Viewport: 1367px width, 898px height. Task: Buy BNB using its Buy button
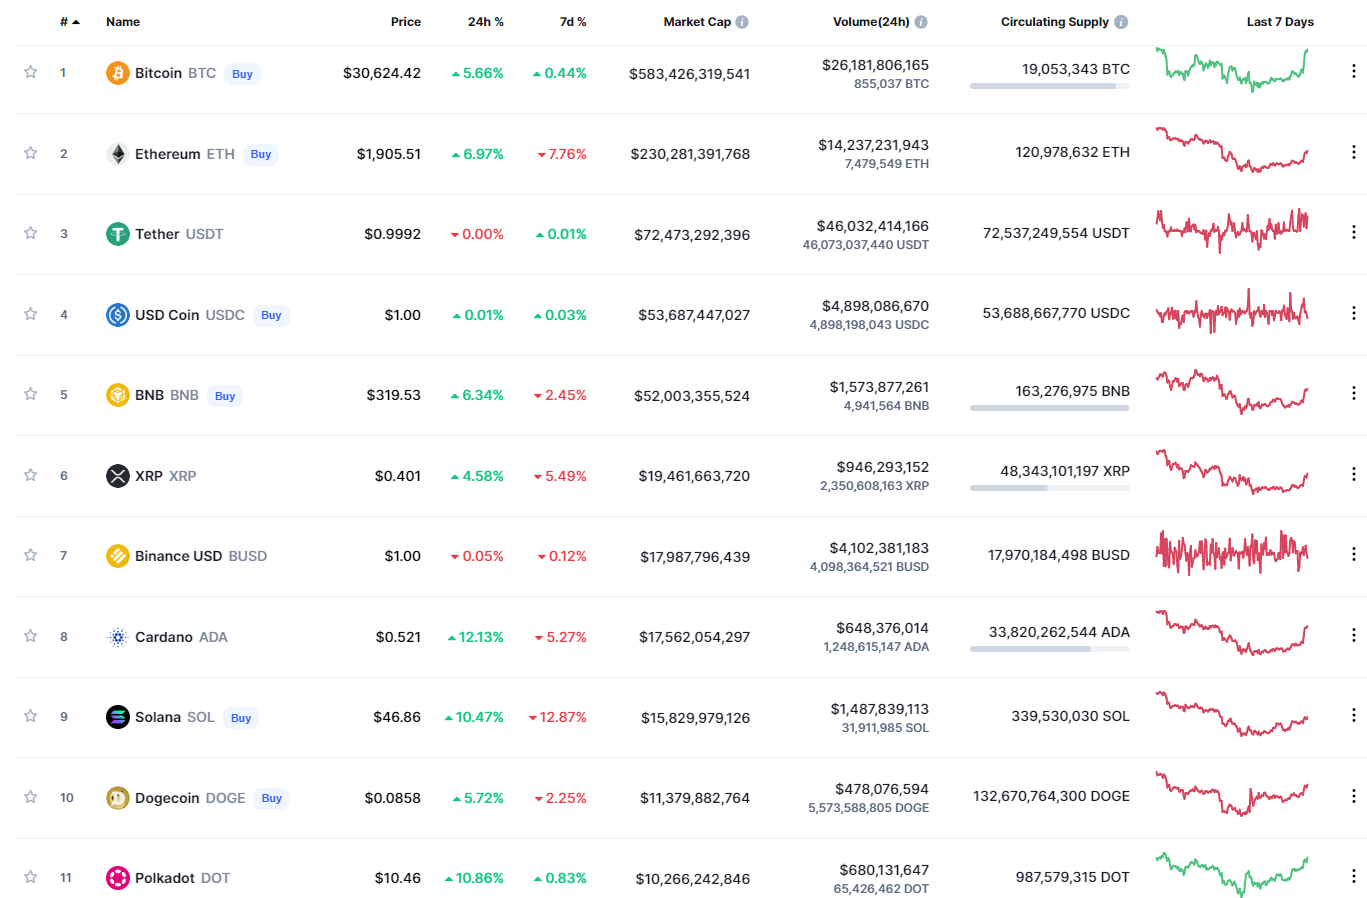click(x=225, y=396)
